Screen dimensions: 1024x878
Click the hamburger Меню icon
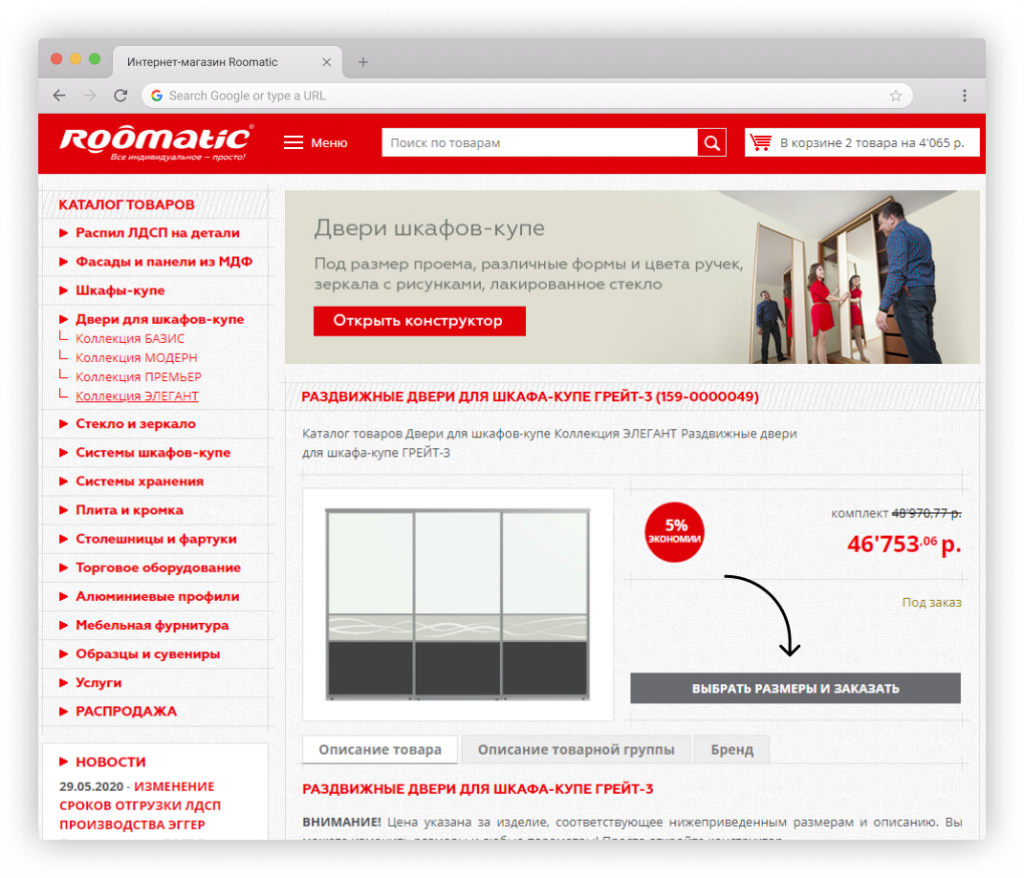click(293, 143)
